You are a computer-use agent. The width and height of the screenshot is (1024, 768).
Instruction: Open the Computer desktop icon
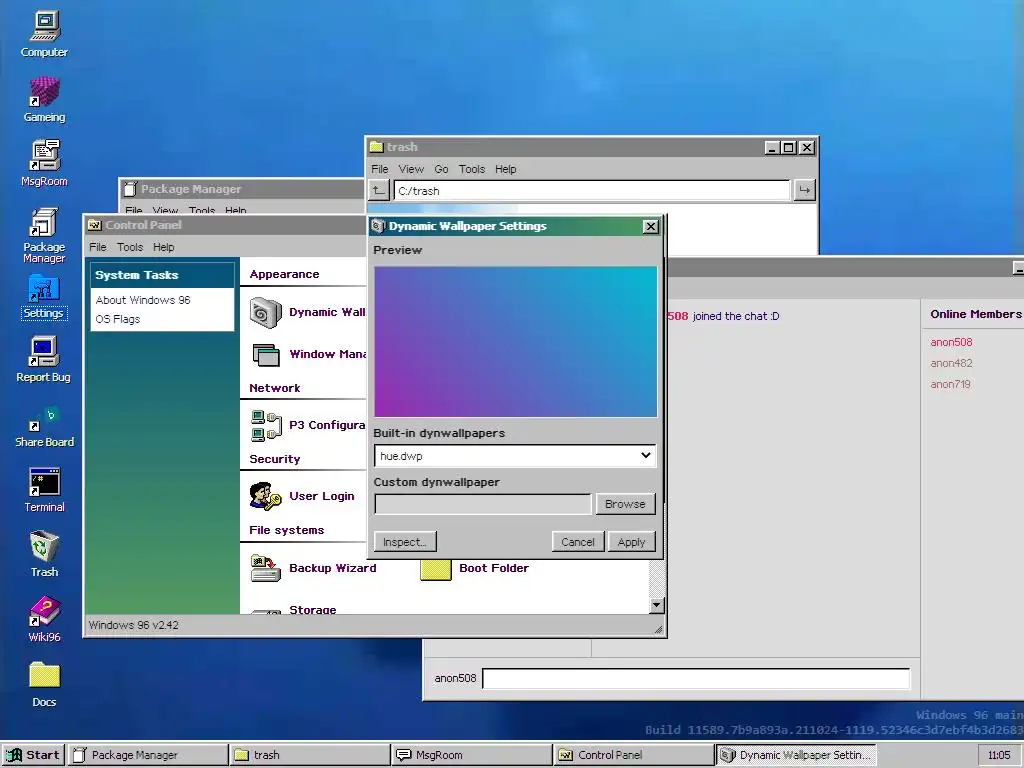[44, 34]
